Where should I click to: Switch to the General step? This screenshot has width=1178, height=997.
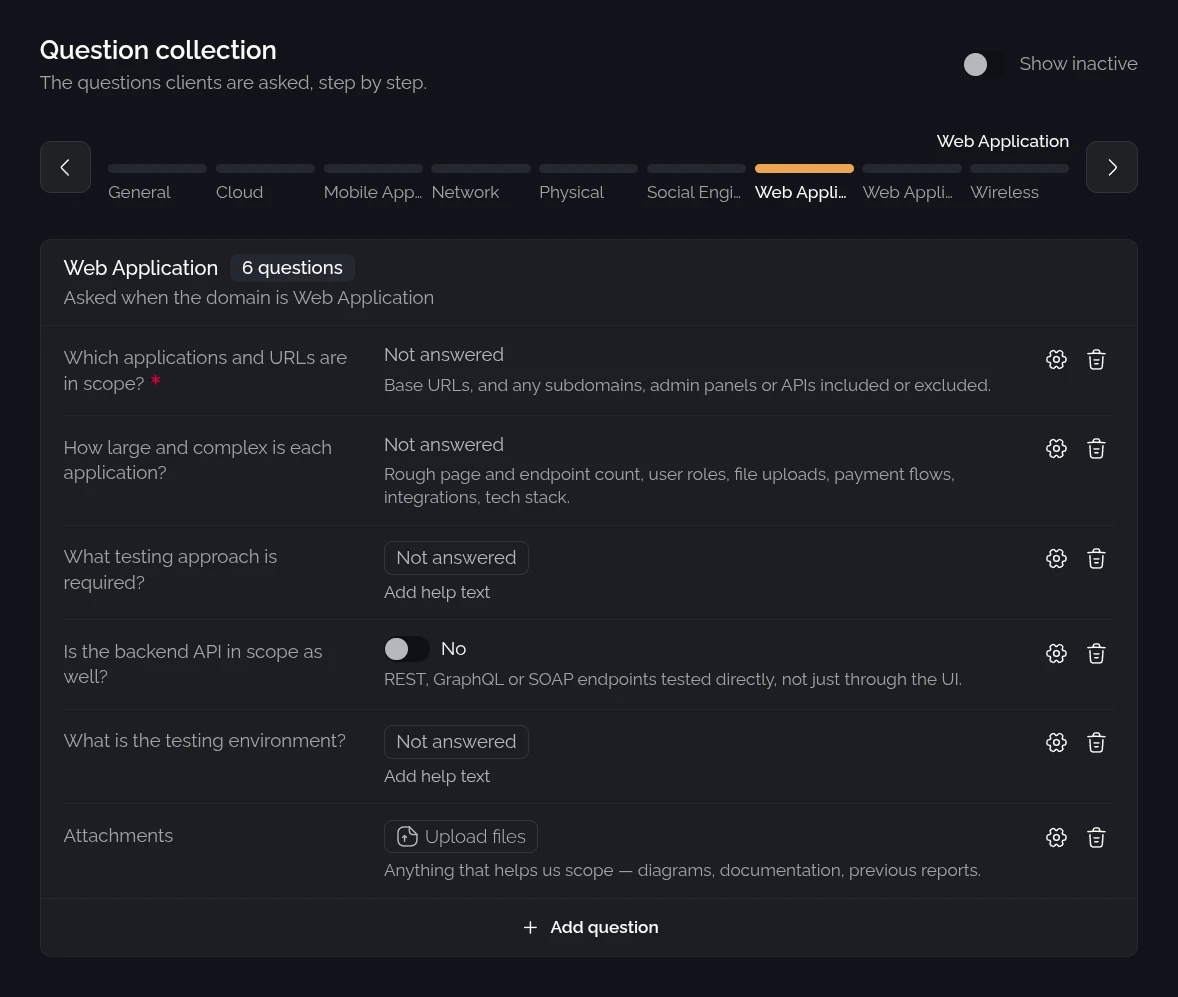(157, 183)
